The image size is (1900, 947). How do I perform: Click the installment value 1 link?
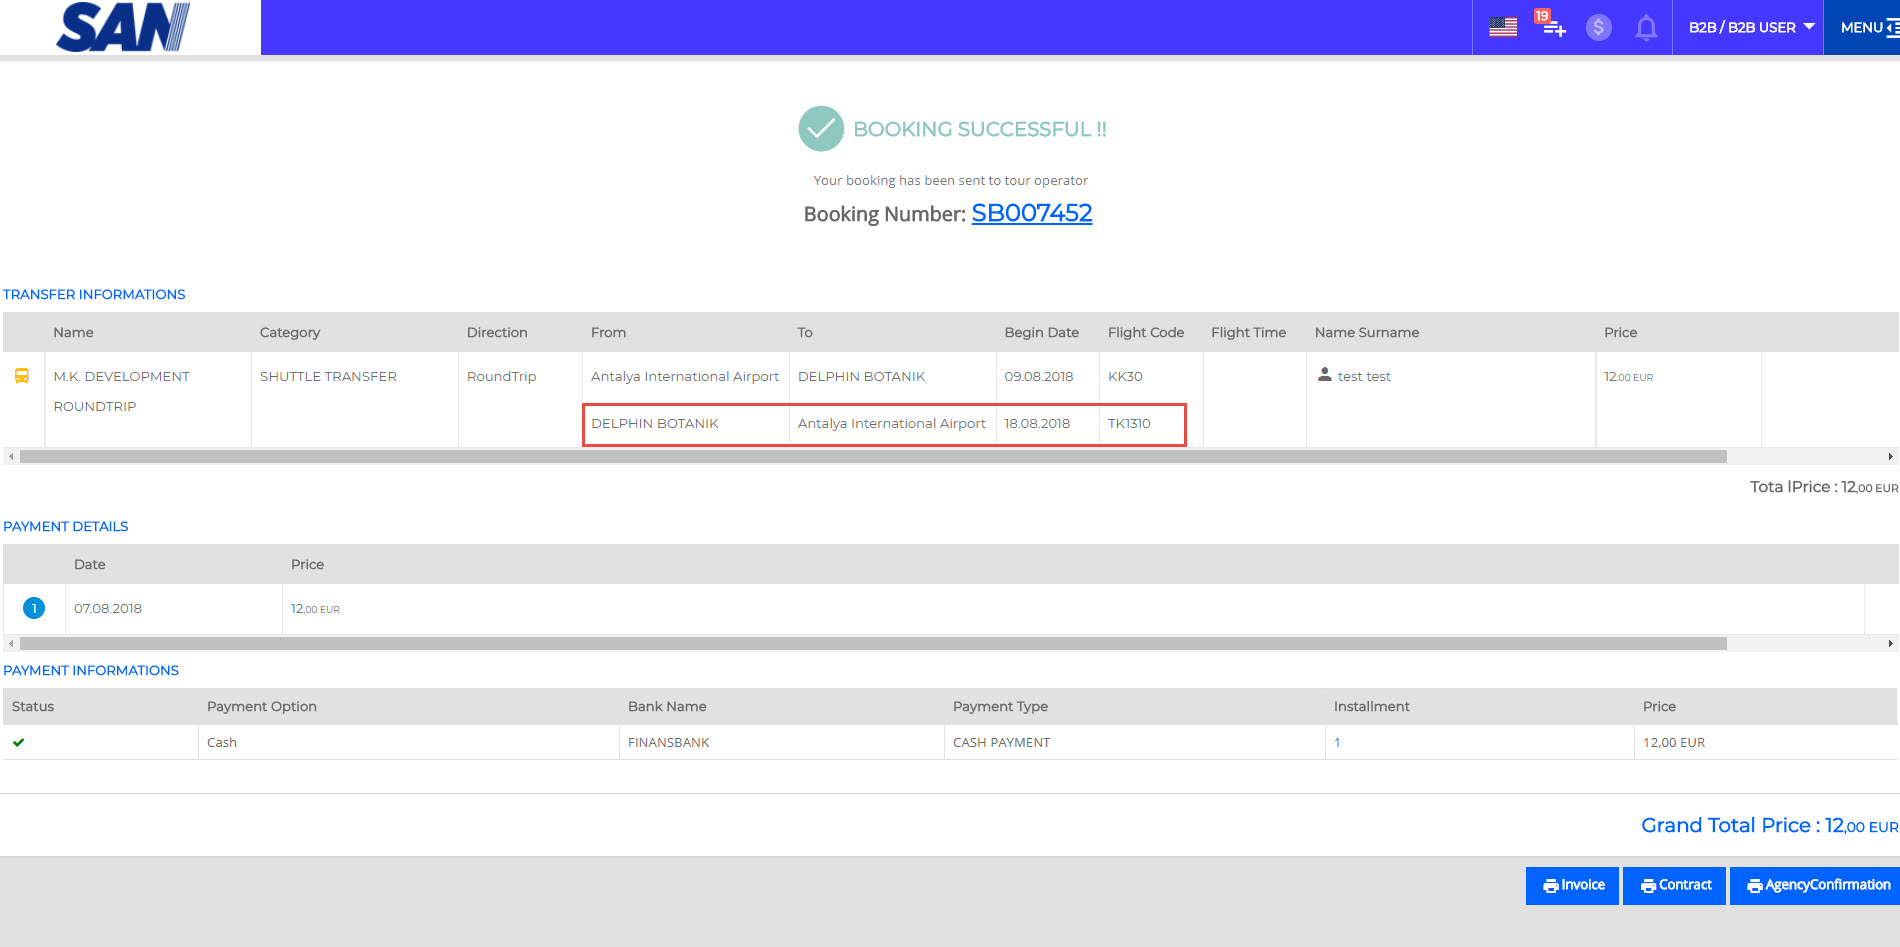[1337, 742]
